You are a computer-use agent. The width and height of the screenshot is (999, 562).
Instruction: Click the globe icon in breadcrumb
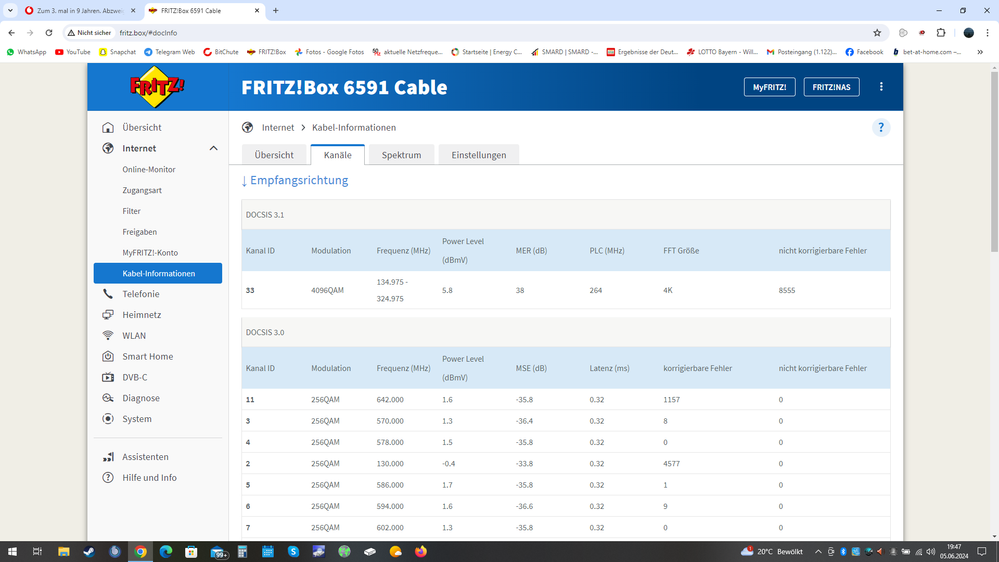247,127
